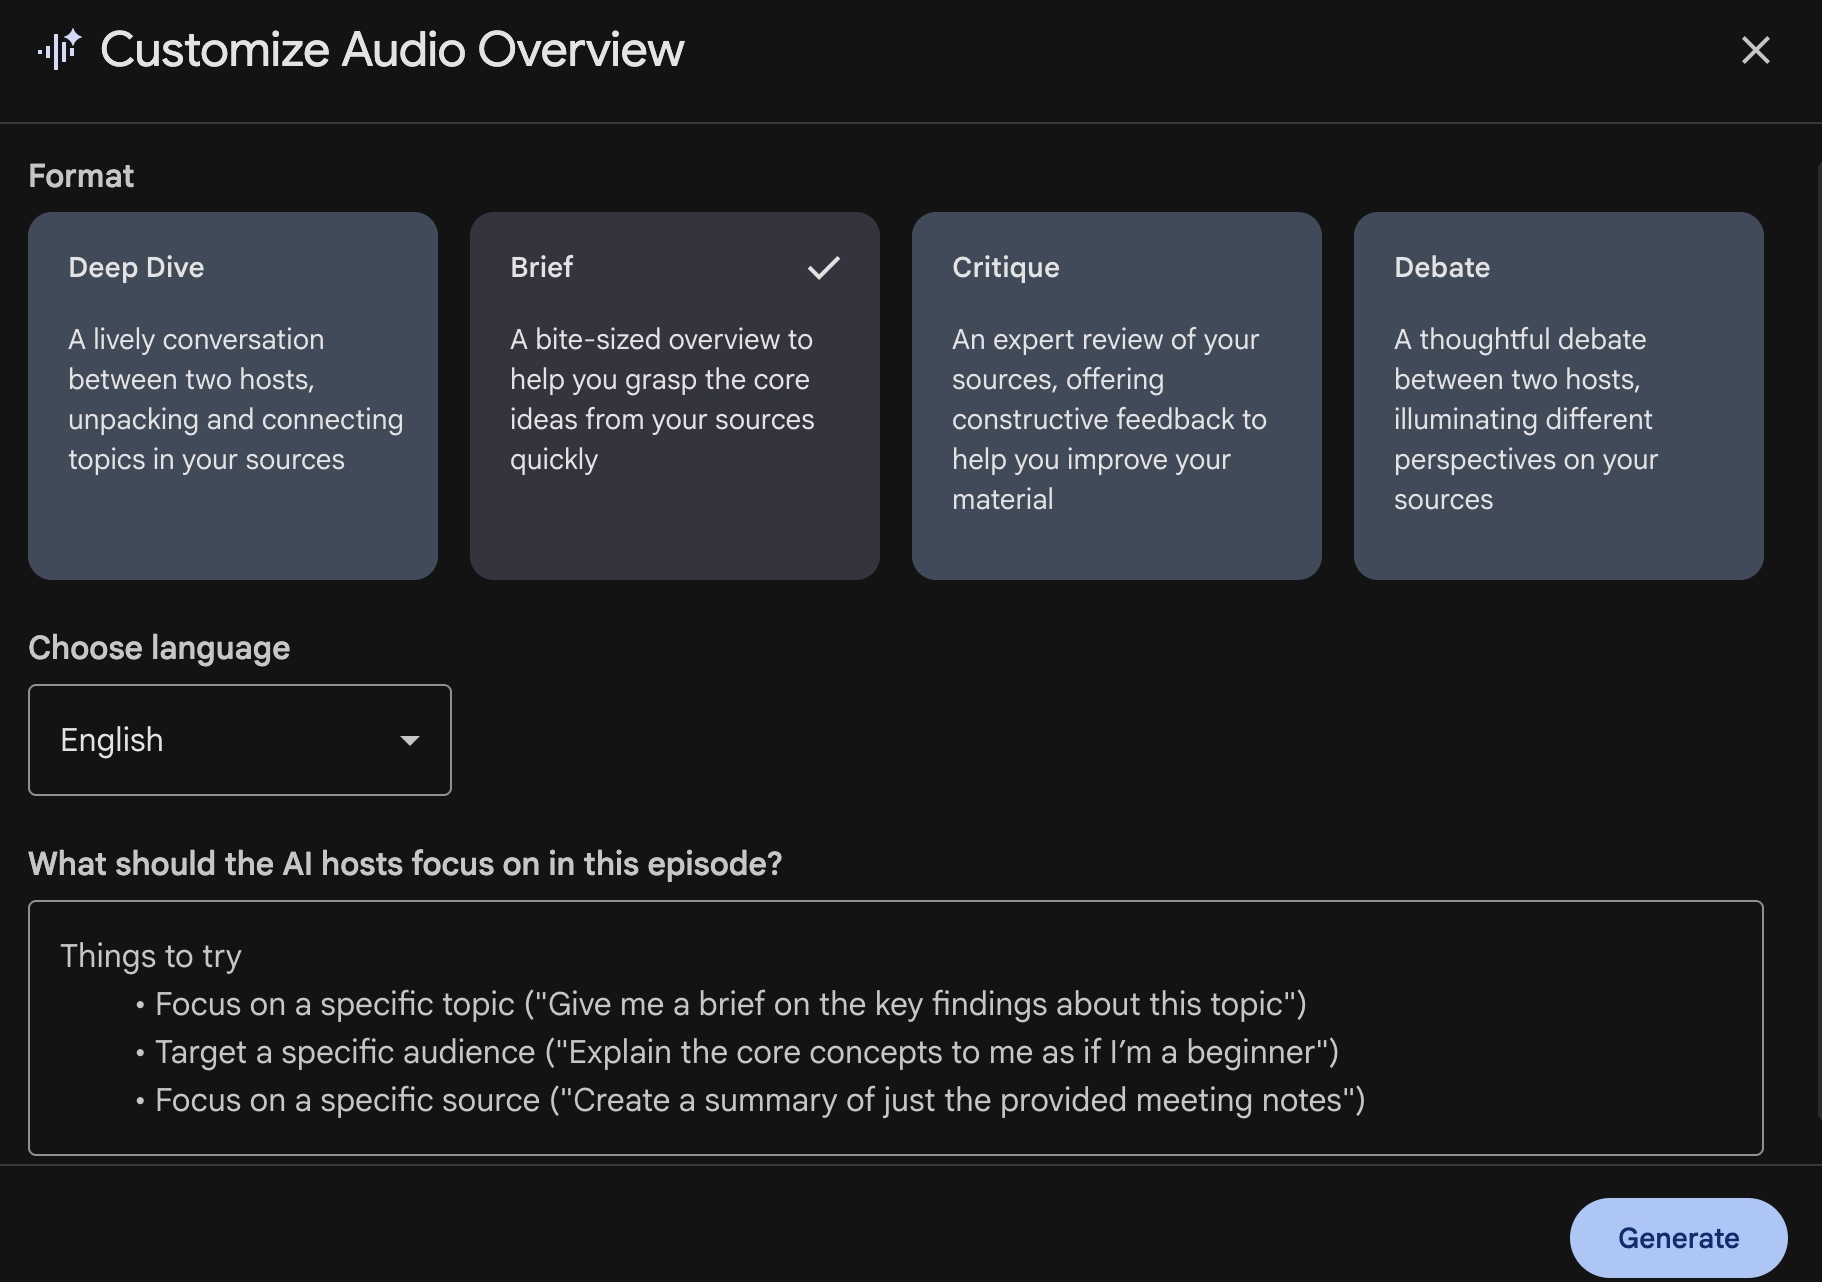Select the Brief format card
Image resolution: width=1822 pixels, height=1282 pixels.
[675, 396]
